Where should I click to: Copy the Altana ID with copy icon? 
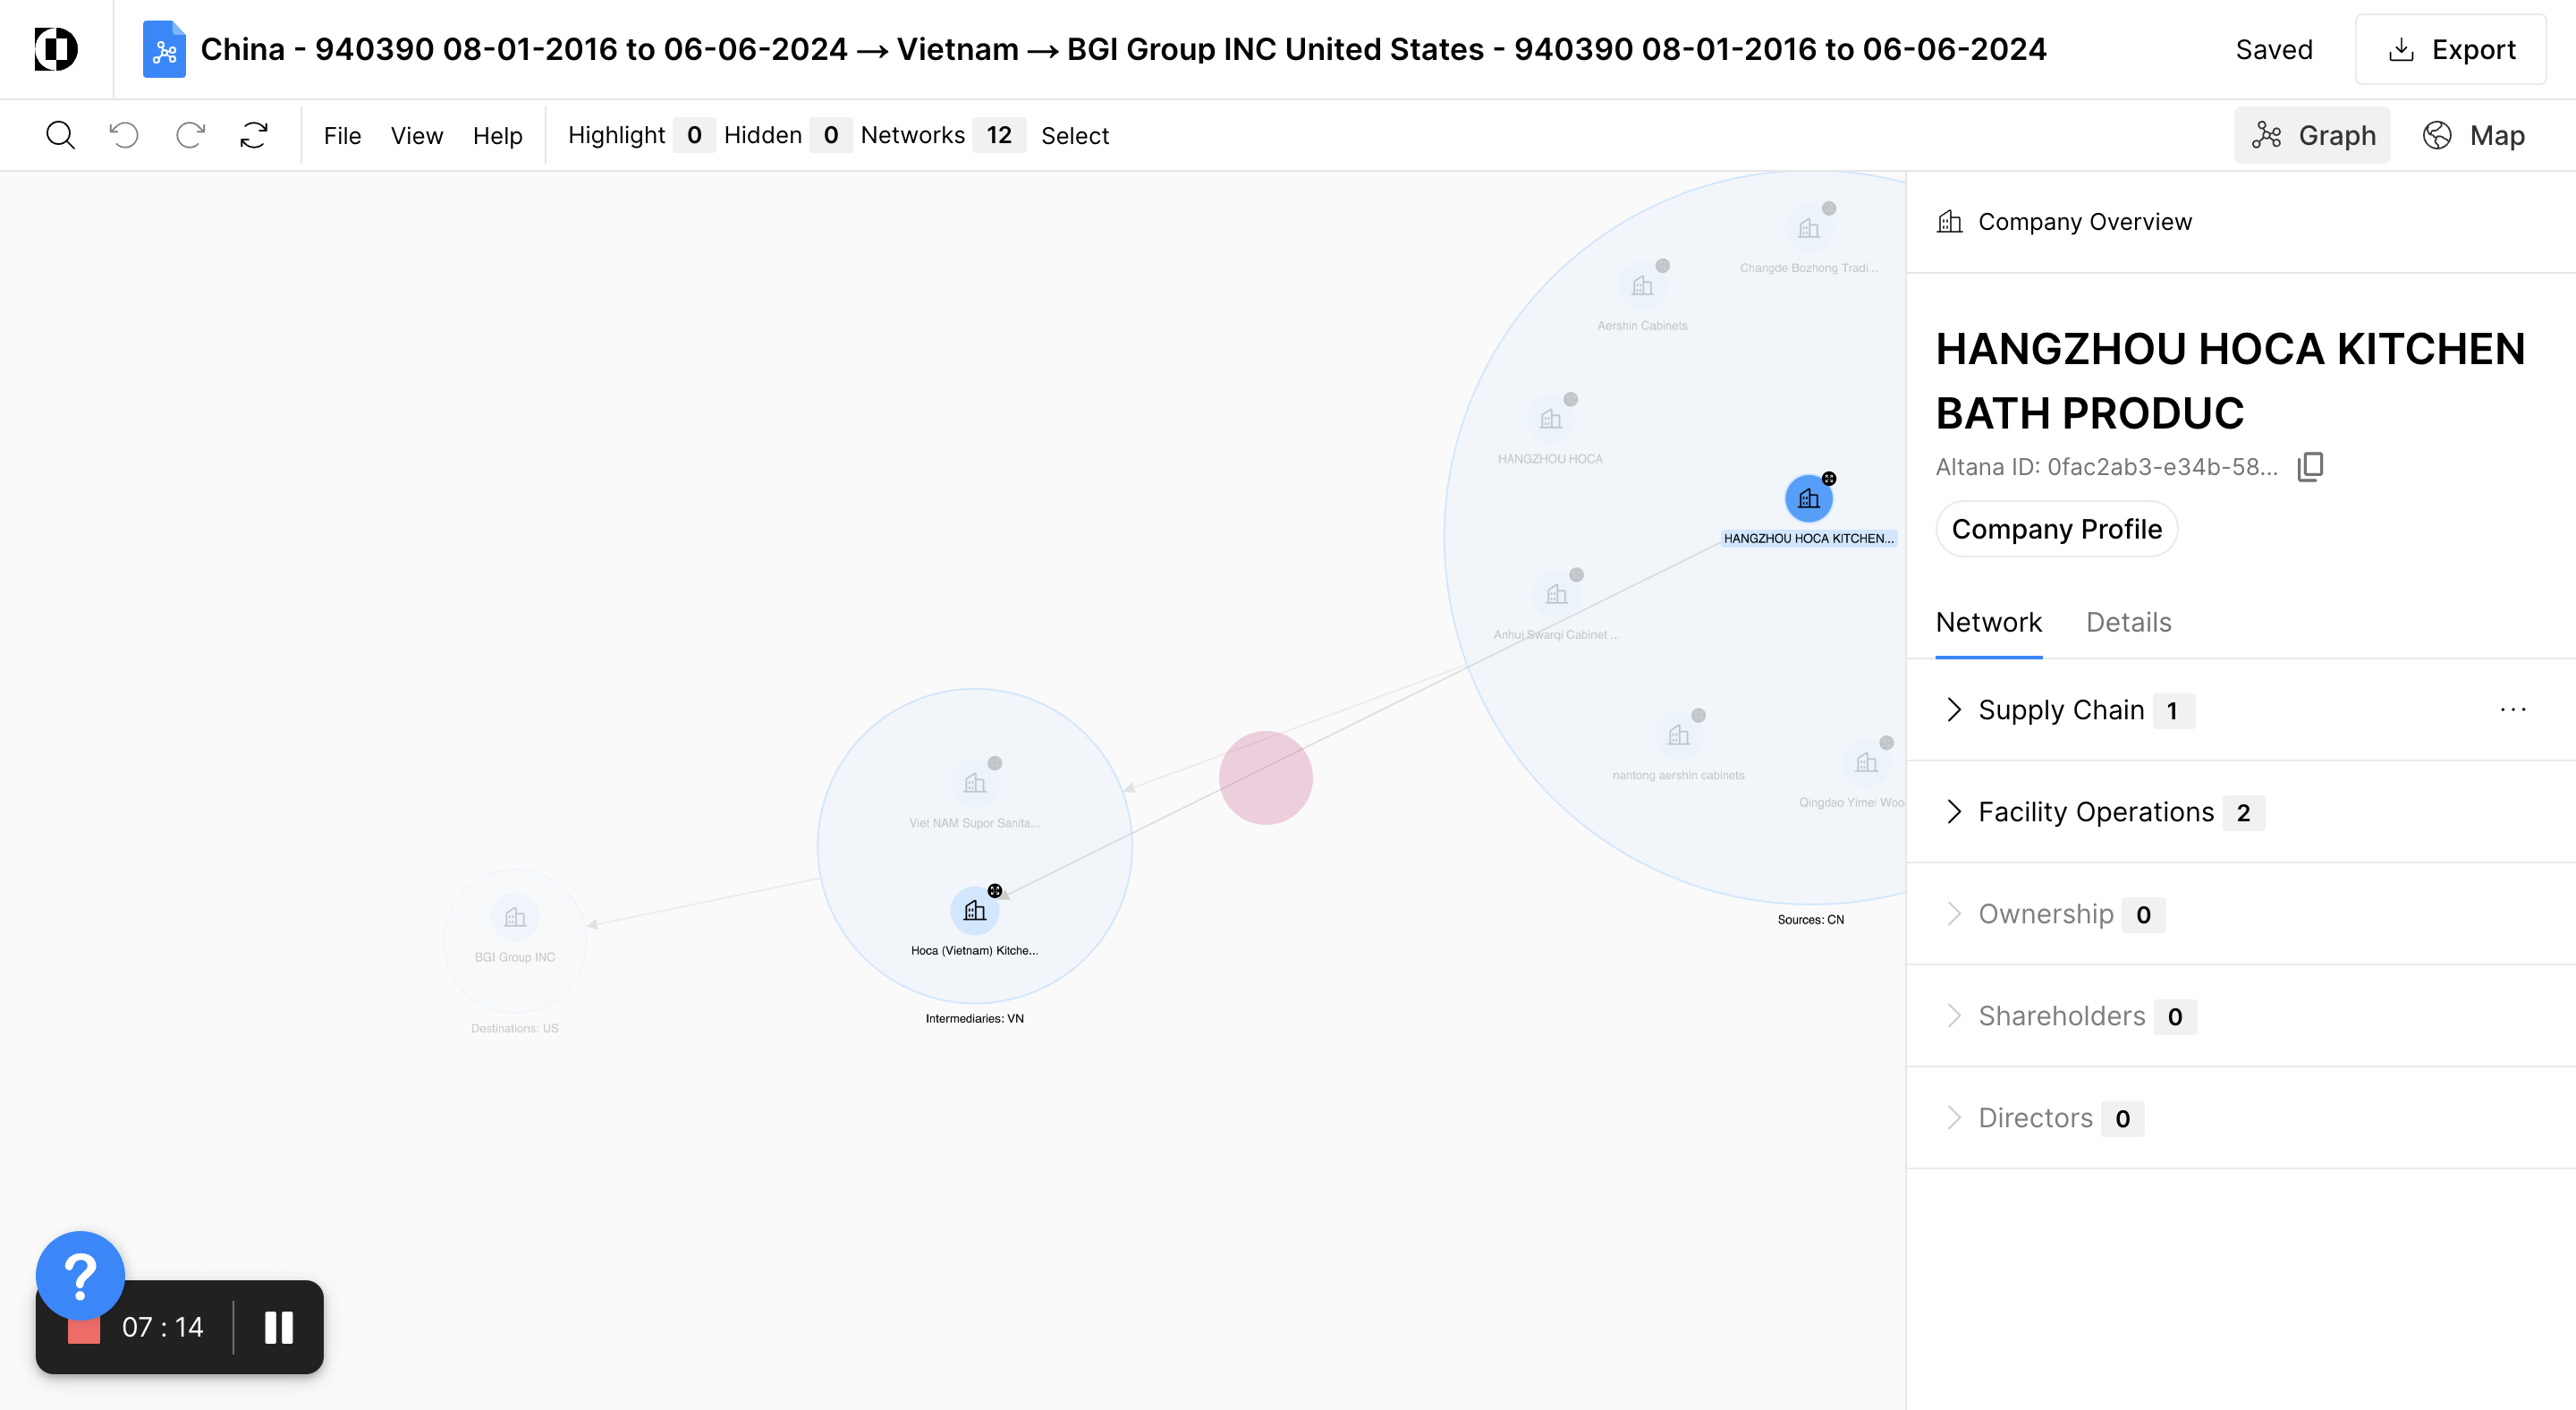tap(2310, 467)
